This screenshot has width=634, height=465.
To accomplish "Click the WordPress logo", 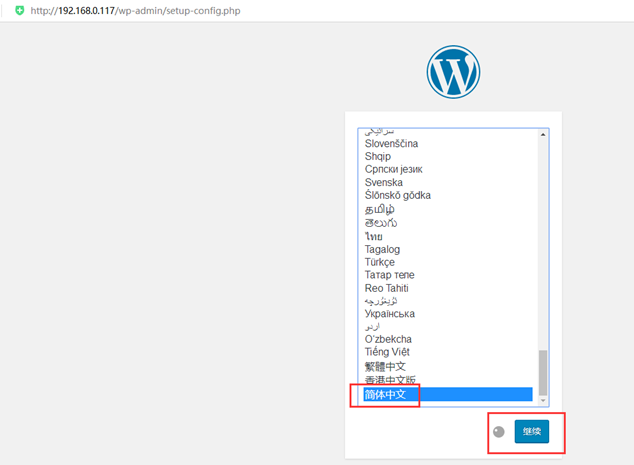I will tap(453, 72).
